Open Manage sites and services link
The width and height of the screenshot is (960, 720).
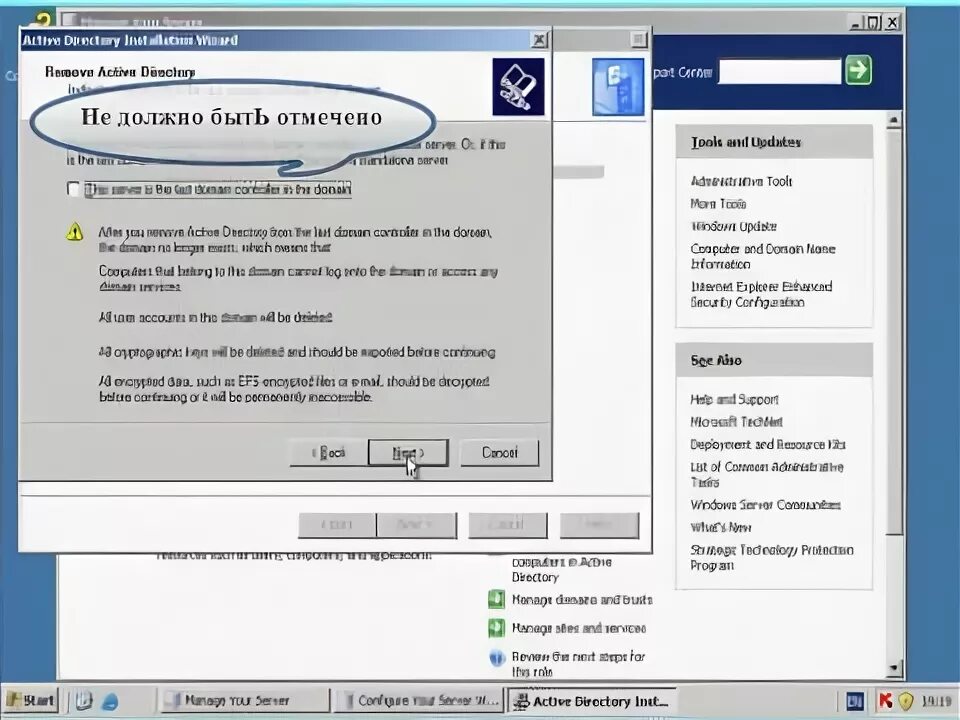[579, 629]
